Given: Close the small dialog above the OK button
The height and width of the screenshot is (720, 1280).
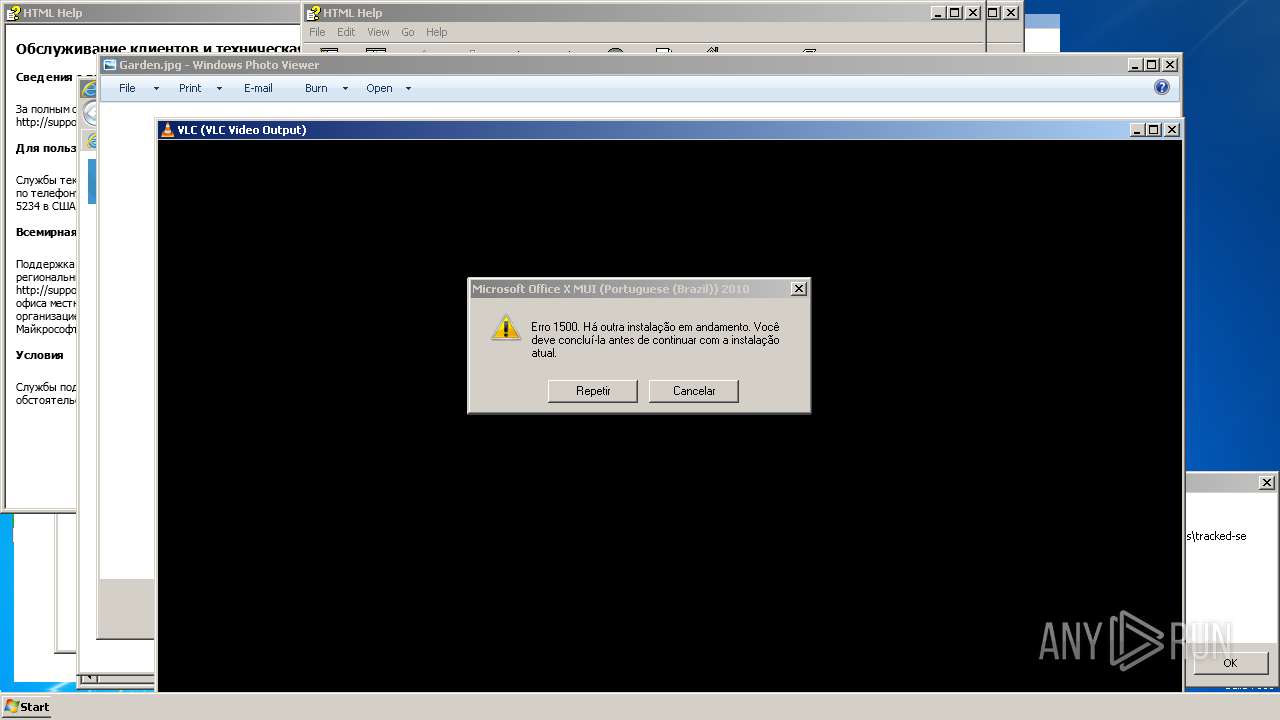Looking at the screenshot, I should pos(1266,483).
